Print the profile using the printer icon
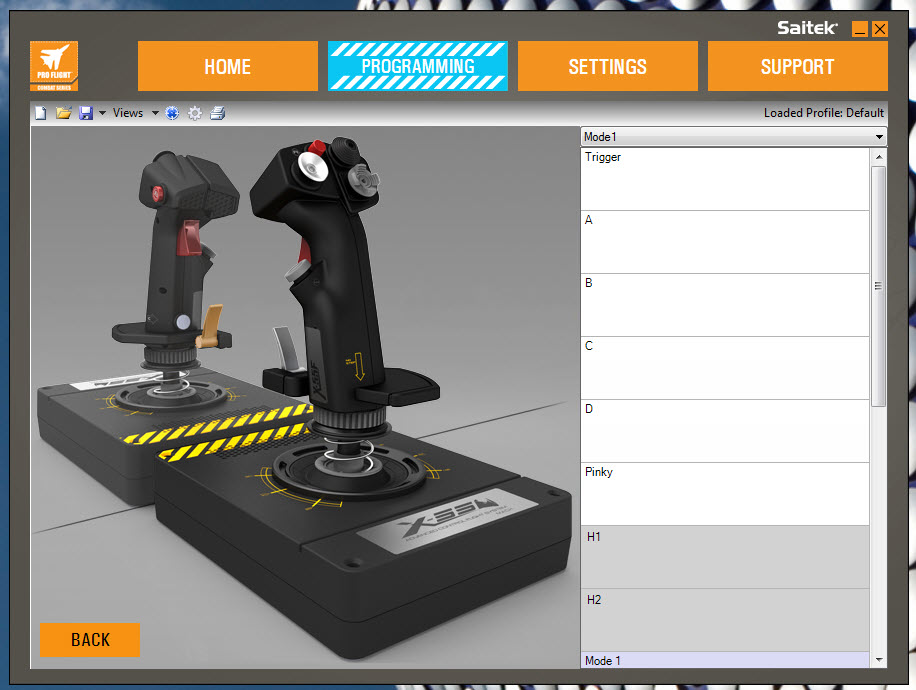 (x=217, y=113)
